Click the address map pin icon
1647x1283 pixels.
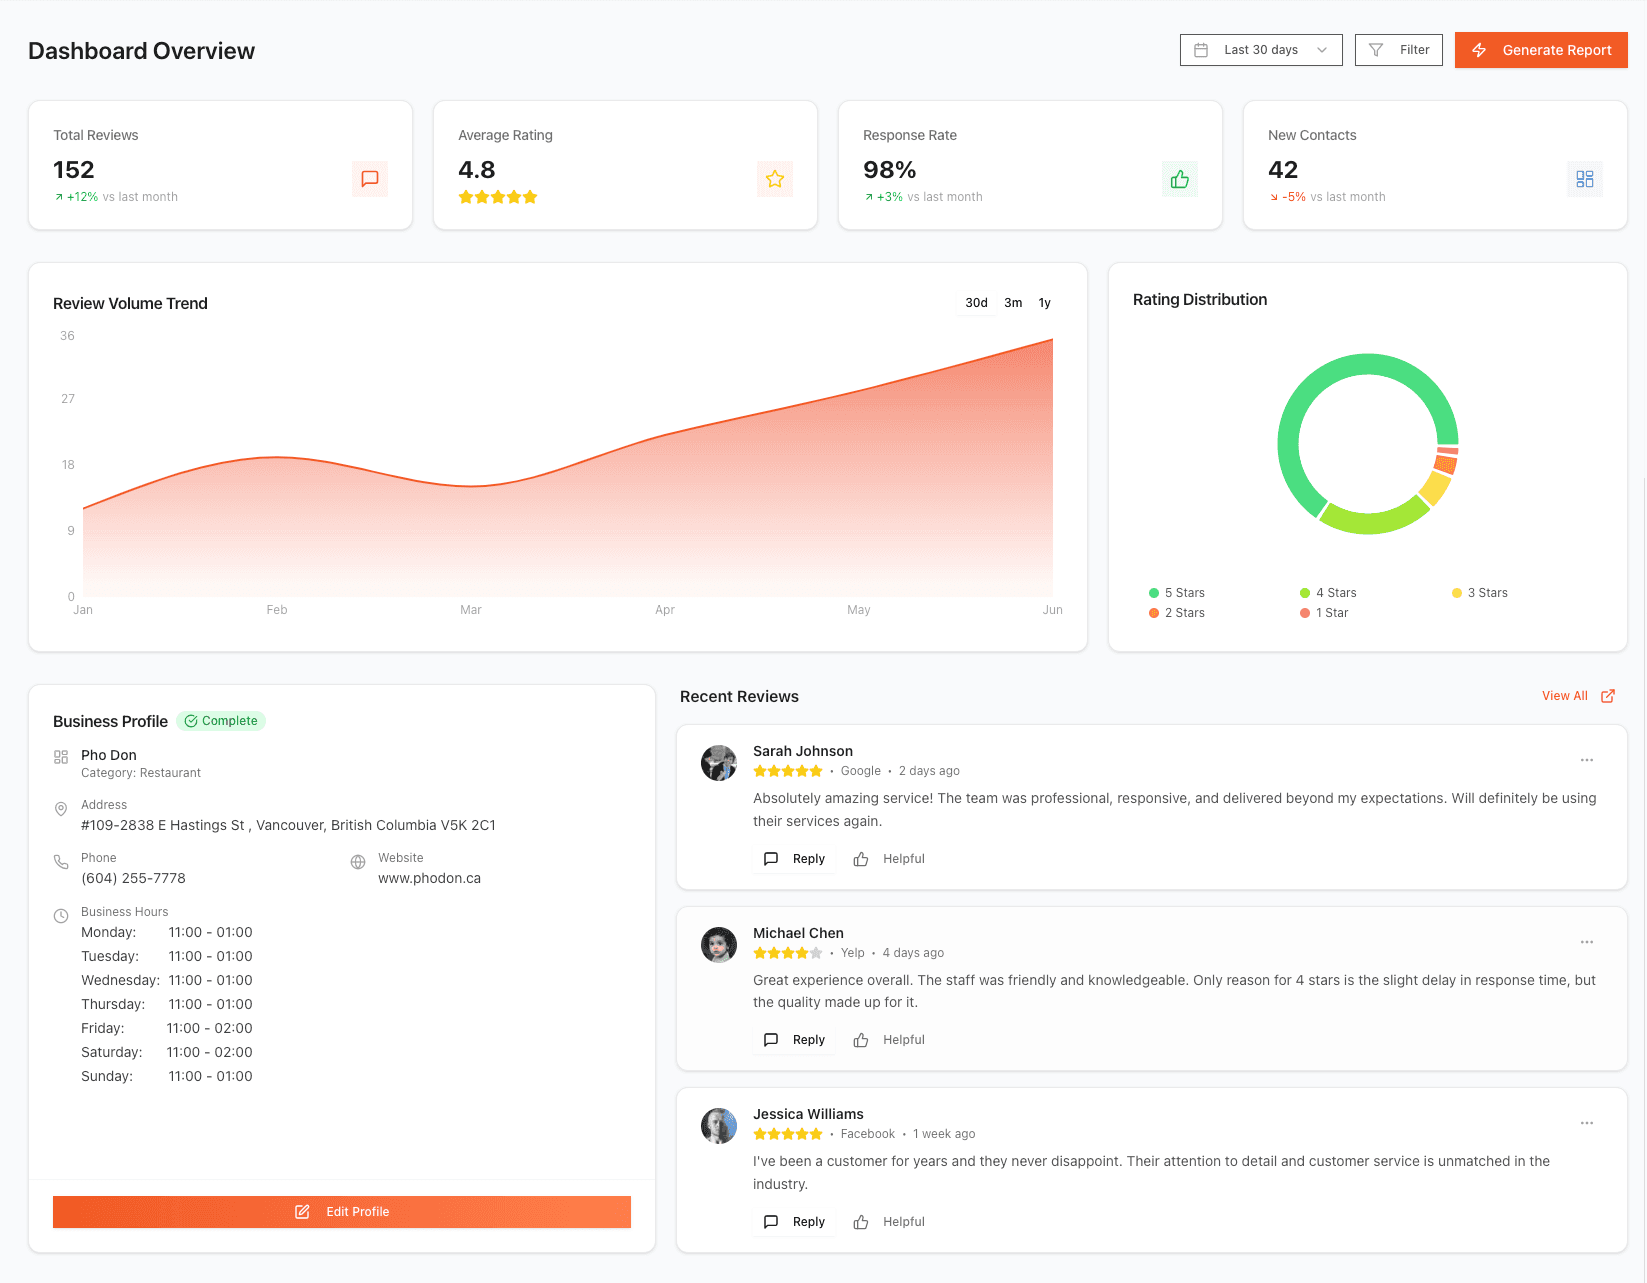[x=61, y=808]
